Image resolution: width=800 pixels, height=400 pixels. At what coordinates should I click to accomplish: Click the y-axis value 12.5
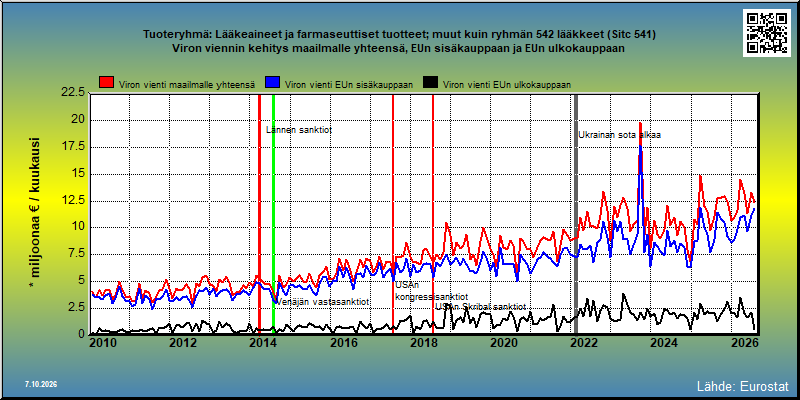pos(73,201)
